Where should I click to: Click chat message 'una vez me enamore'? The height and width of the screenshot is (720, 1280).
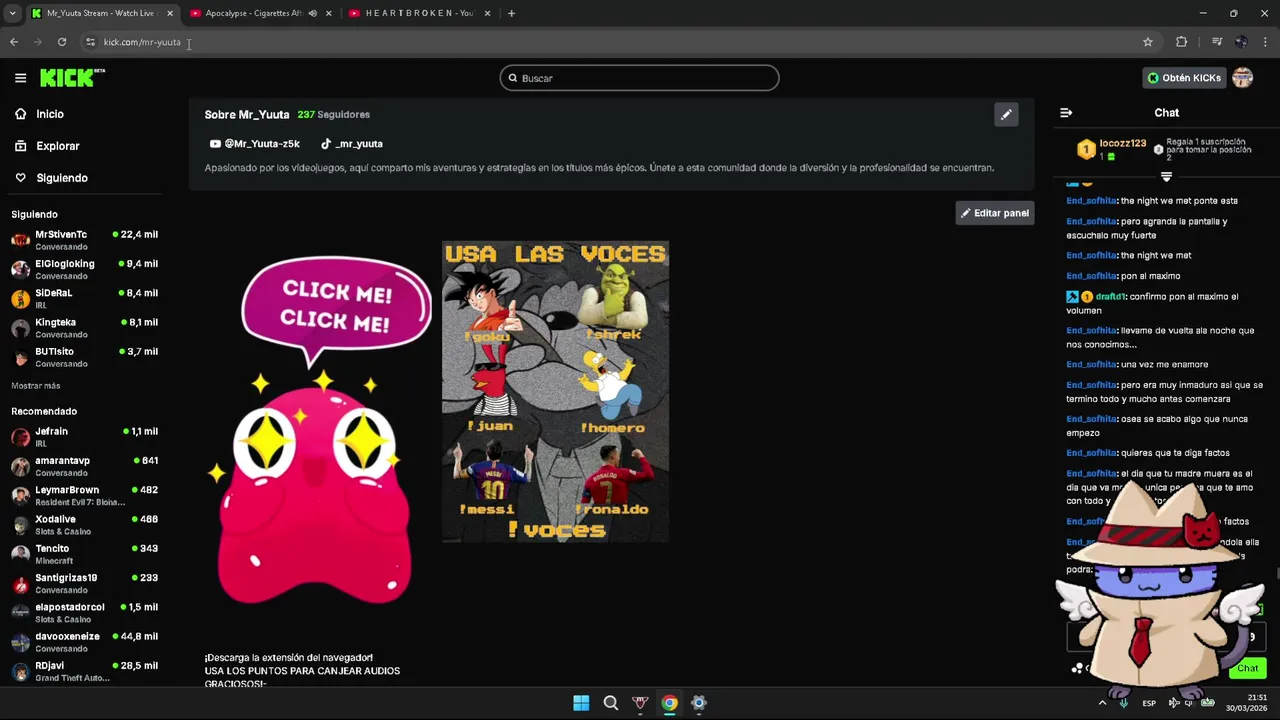(x=1164, y=365)
